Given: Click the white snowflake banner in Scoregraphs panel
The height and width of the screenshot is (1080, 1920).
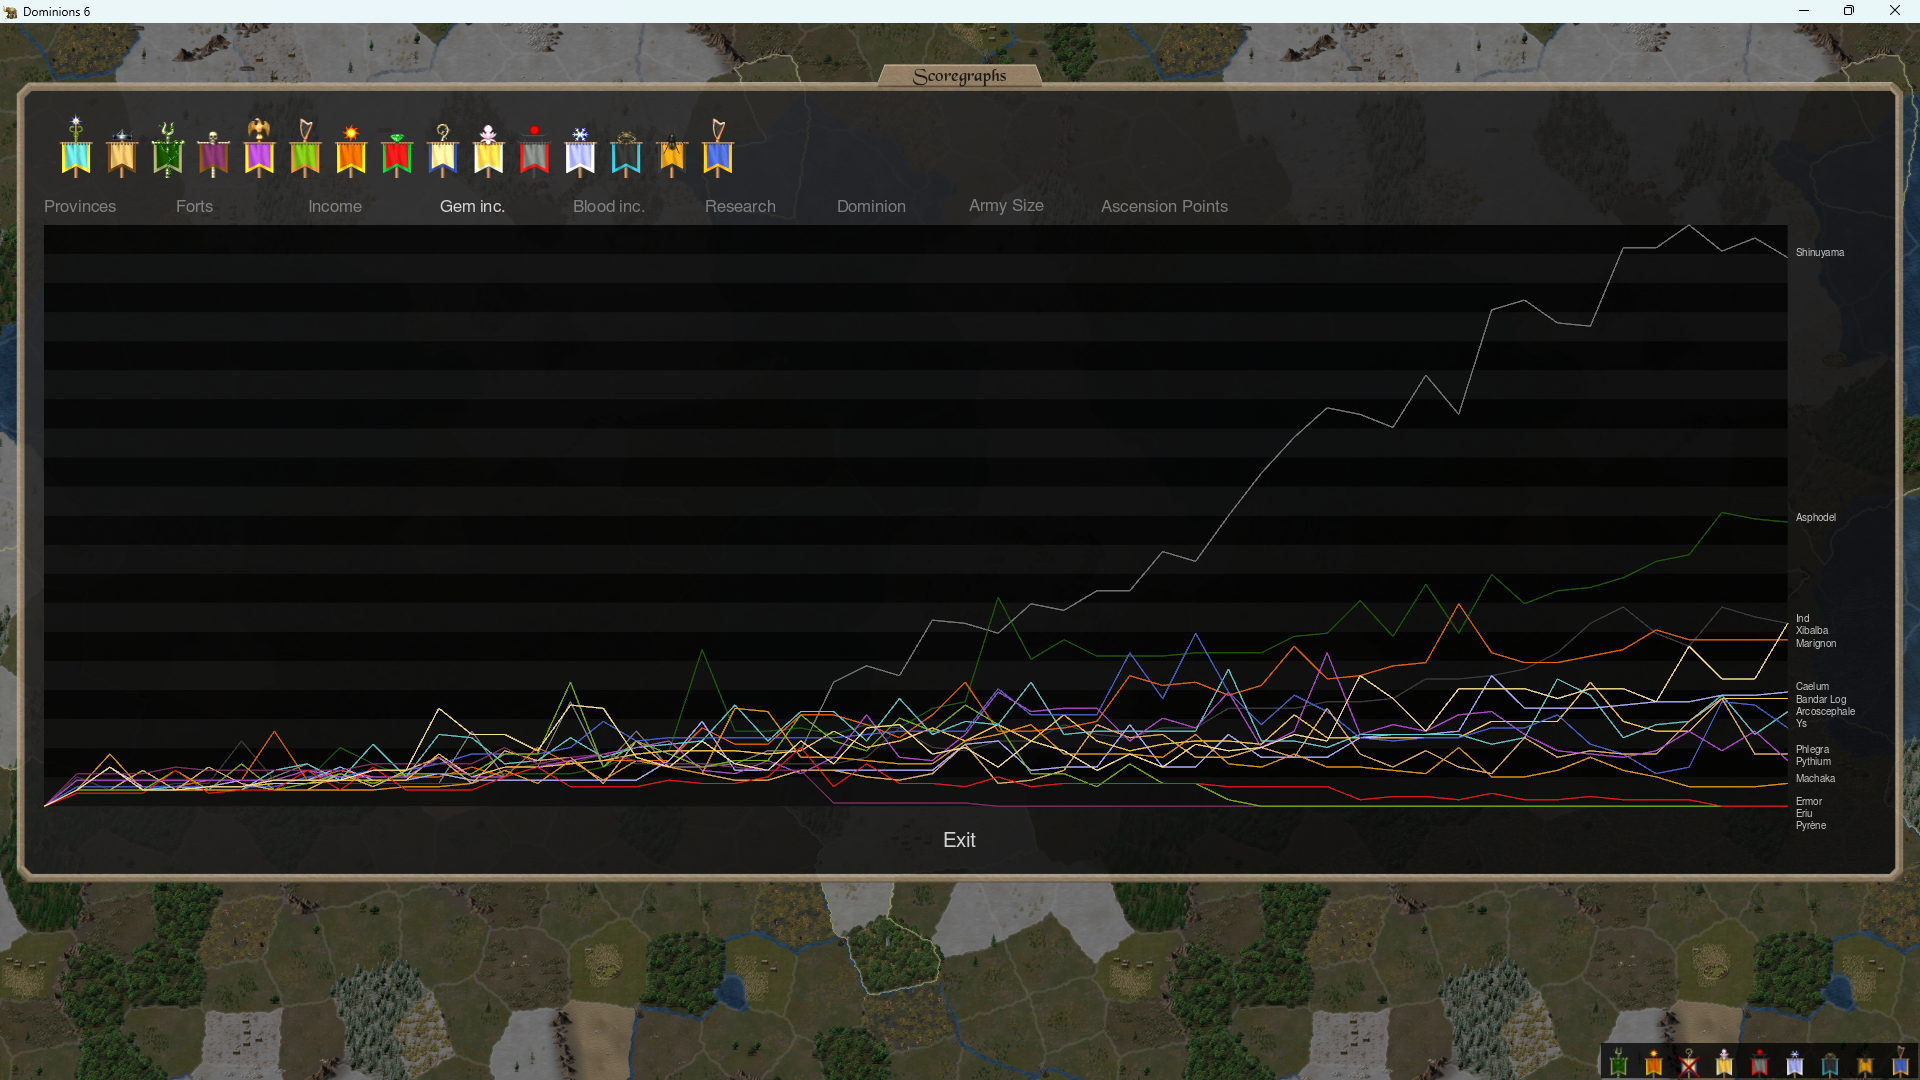Looking at the screenshot, I should pos(580,152).
